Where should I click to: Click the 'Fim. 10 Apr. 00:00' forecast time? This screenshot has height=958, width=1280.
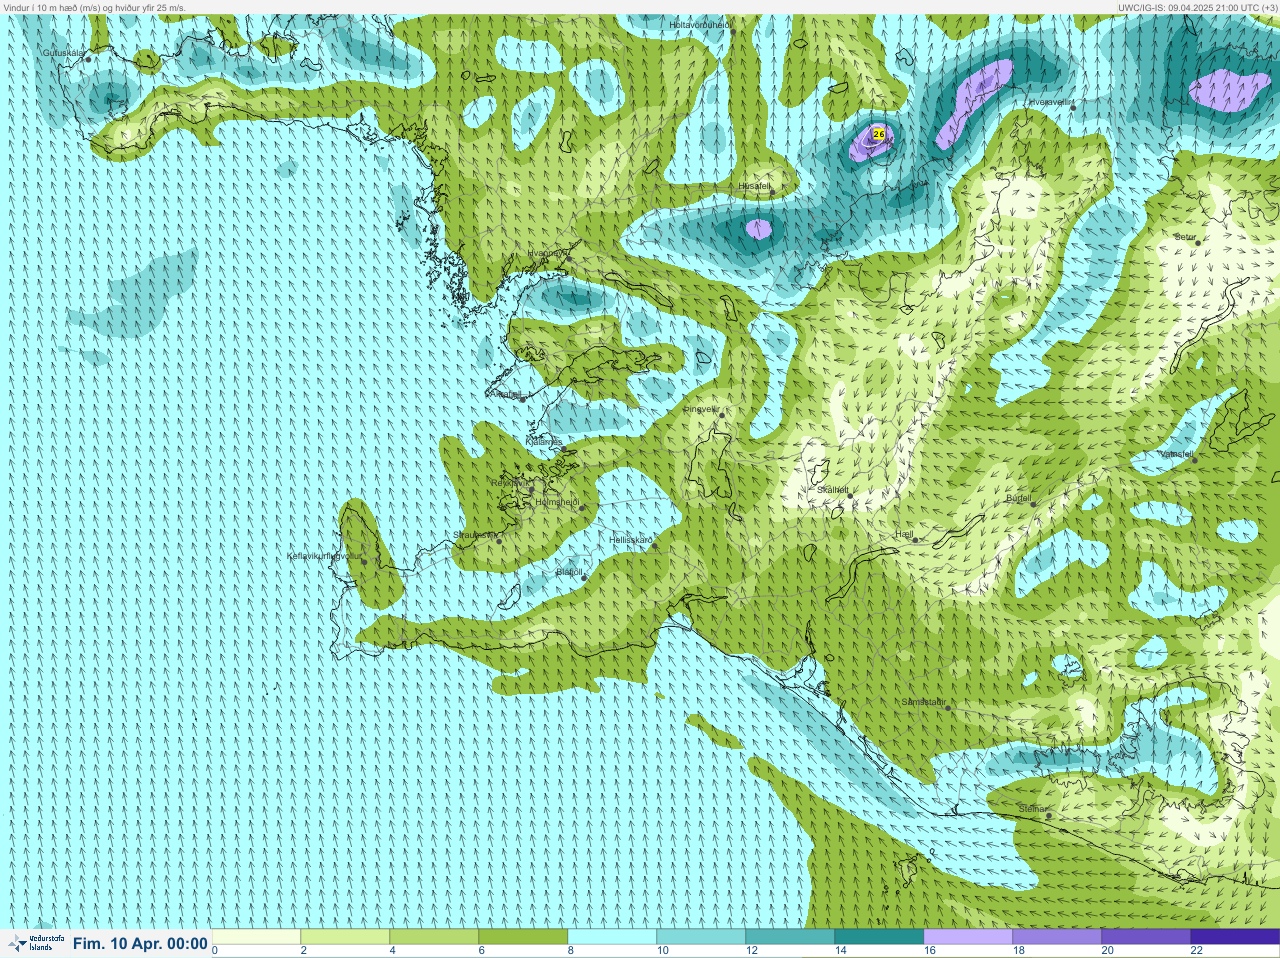pyautogui.click(x=140, y=944)
